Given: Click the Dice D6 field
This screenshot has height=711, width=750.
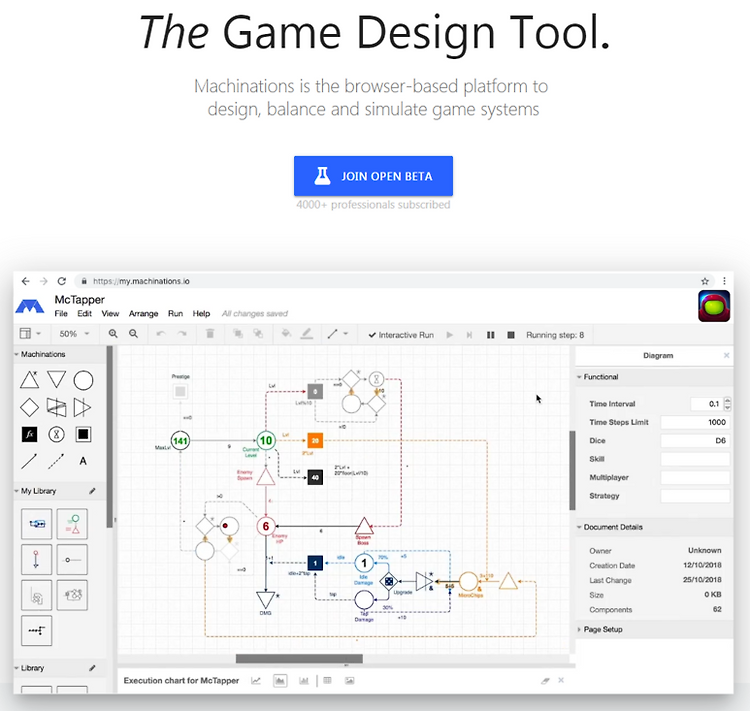Looking at the screenshot, I should pyautogui.click(x=695, y=441).
